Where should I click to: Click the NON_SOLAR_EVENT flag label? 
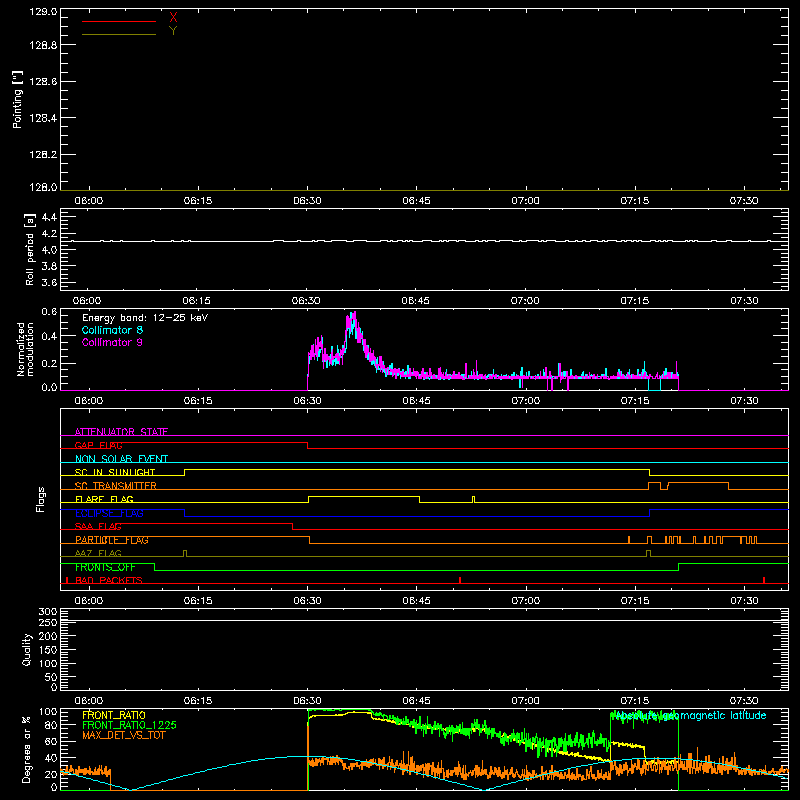[x=121, y=459]
